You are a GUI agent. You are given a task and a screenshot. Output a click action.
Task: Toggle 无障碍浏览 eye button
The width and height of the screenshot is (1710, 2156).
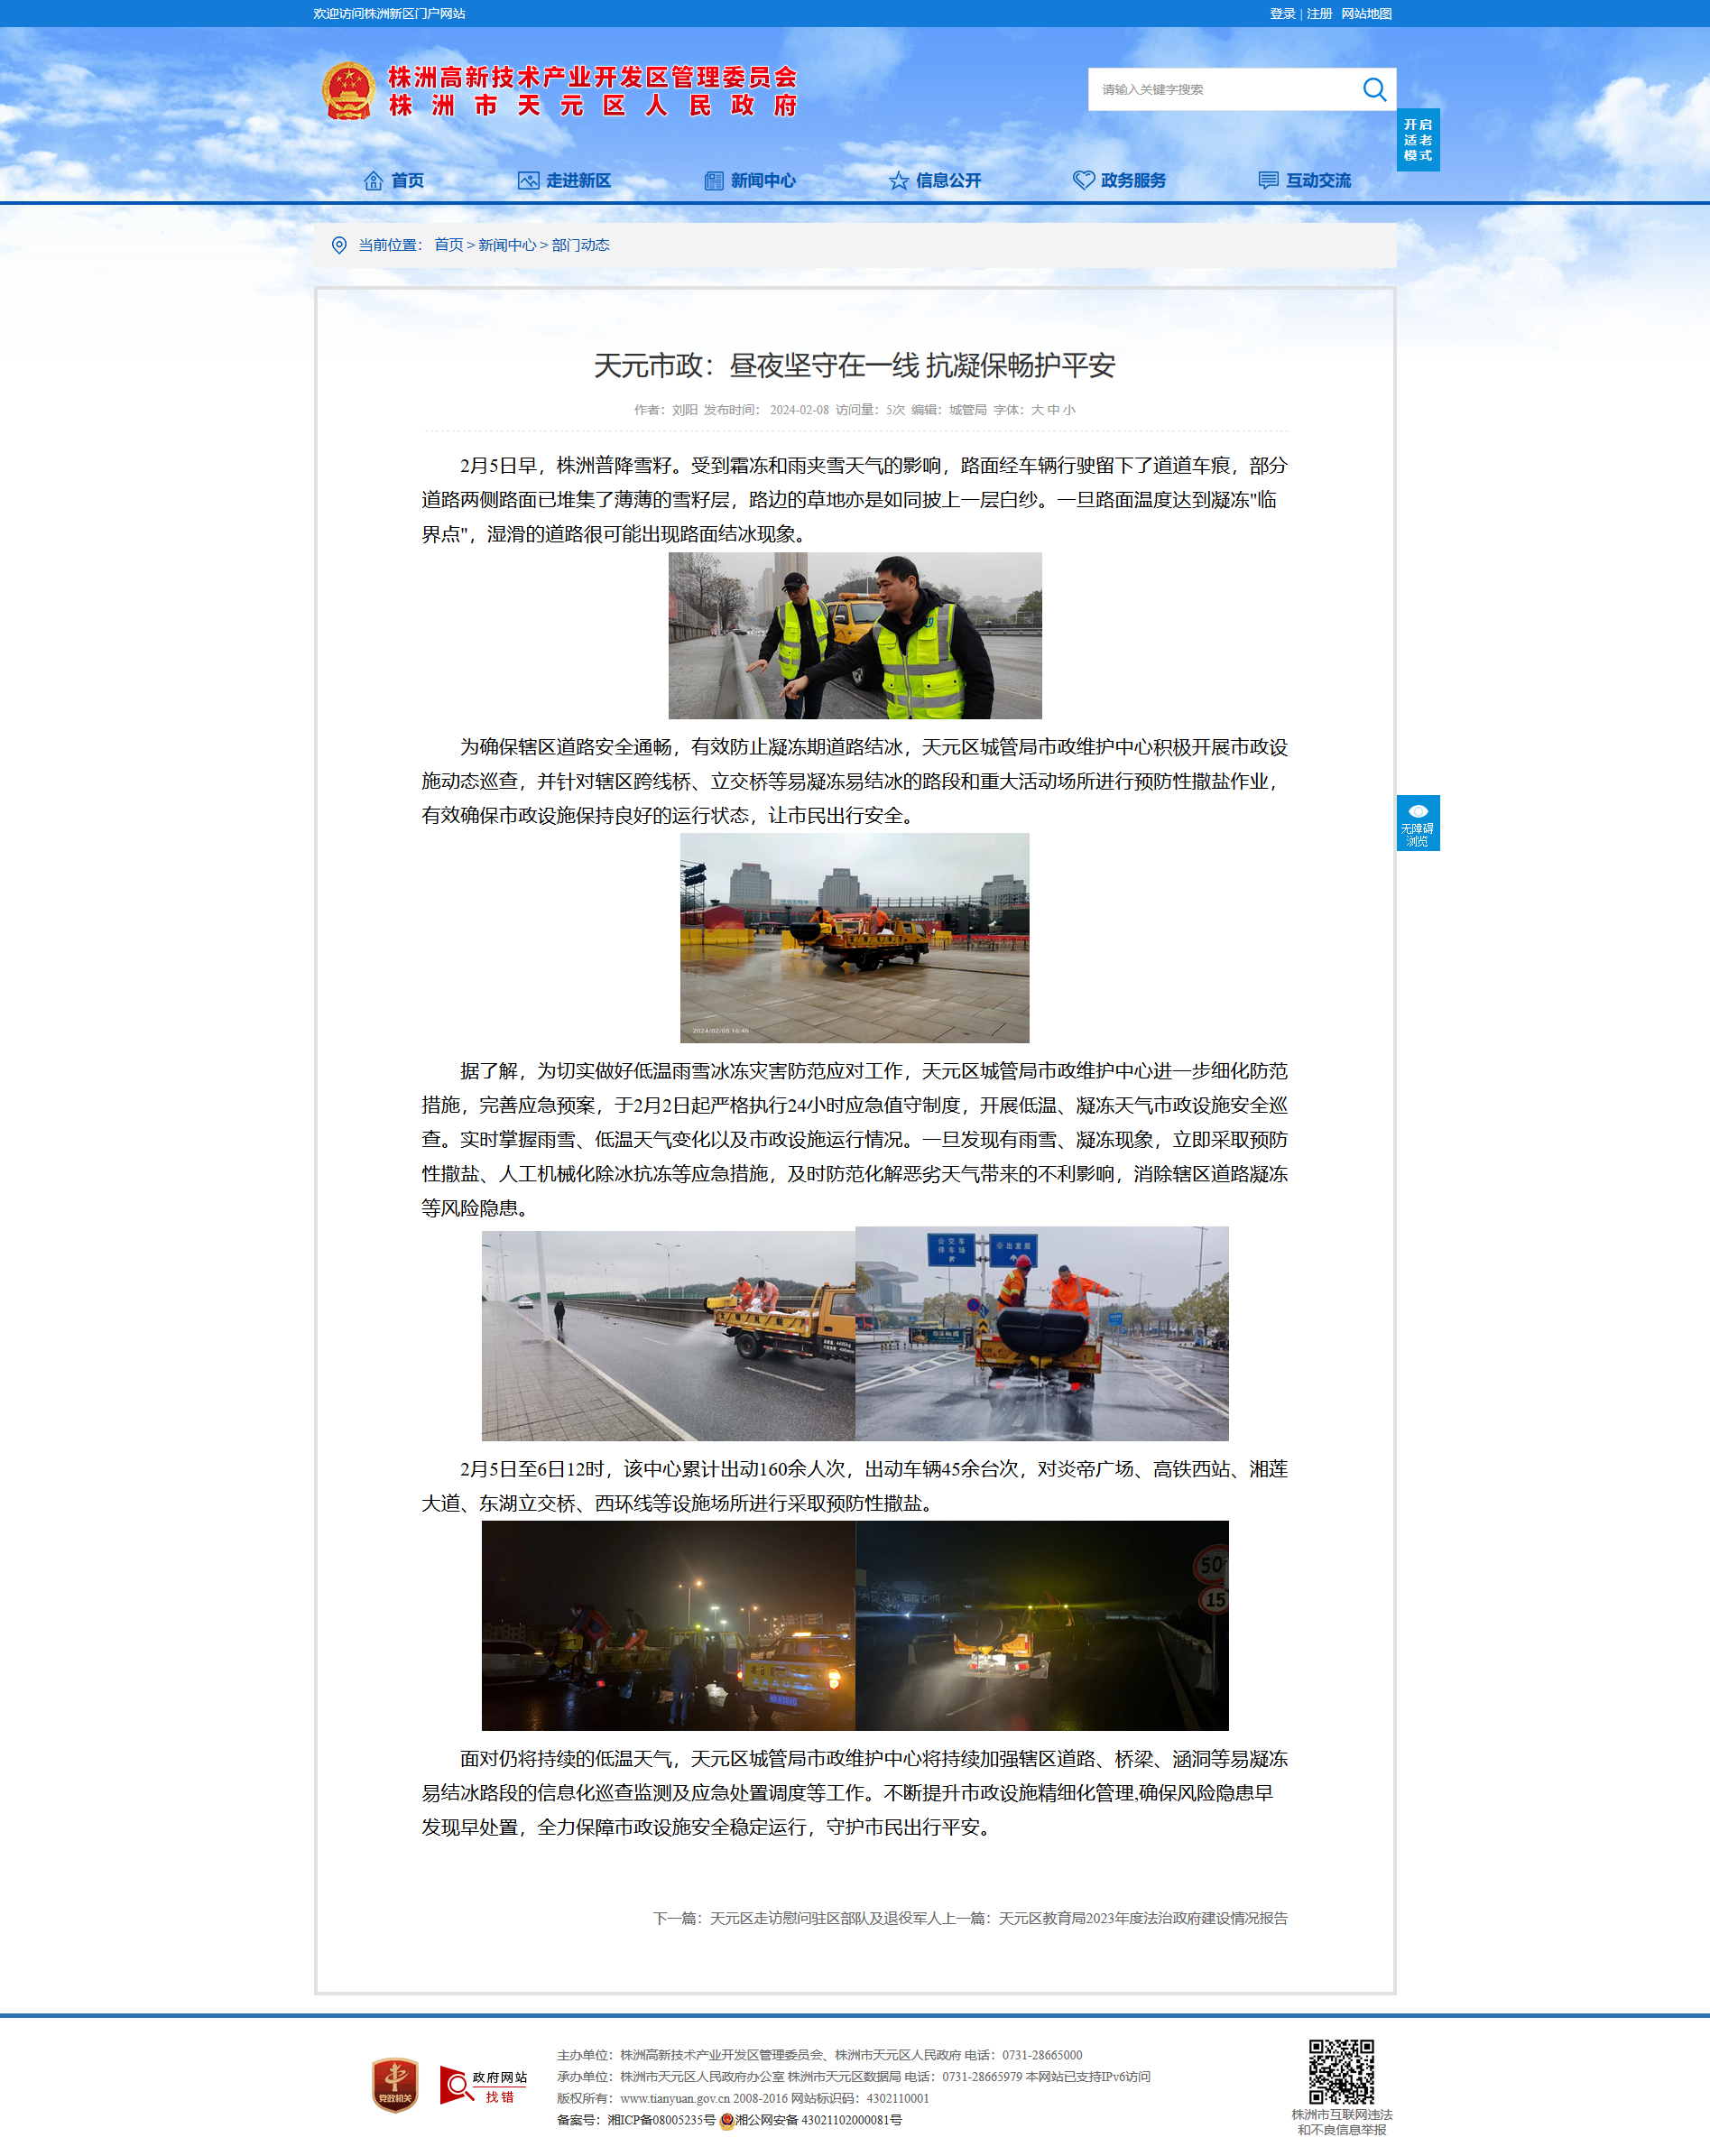click(1417, 823)
